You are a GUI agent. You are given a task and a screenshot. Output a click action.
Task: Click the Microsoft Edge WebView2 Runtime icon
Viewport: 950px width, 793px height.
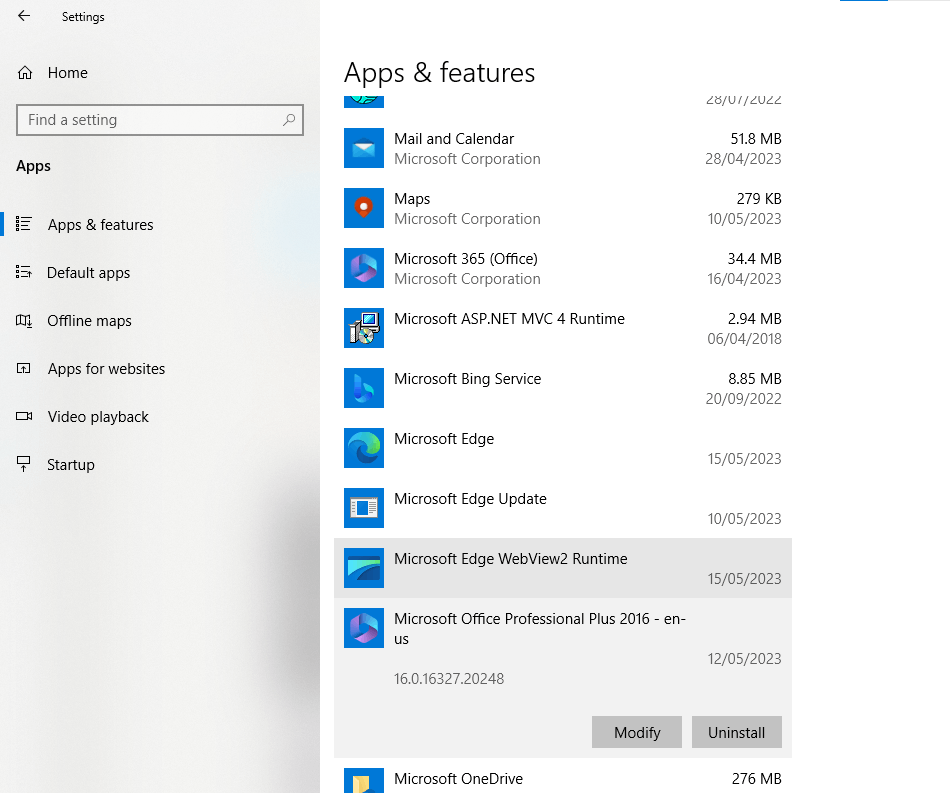pyautogui.click(x=364, y=568)
